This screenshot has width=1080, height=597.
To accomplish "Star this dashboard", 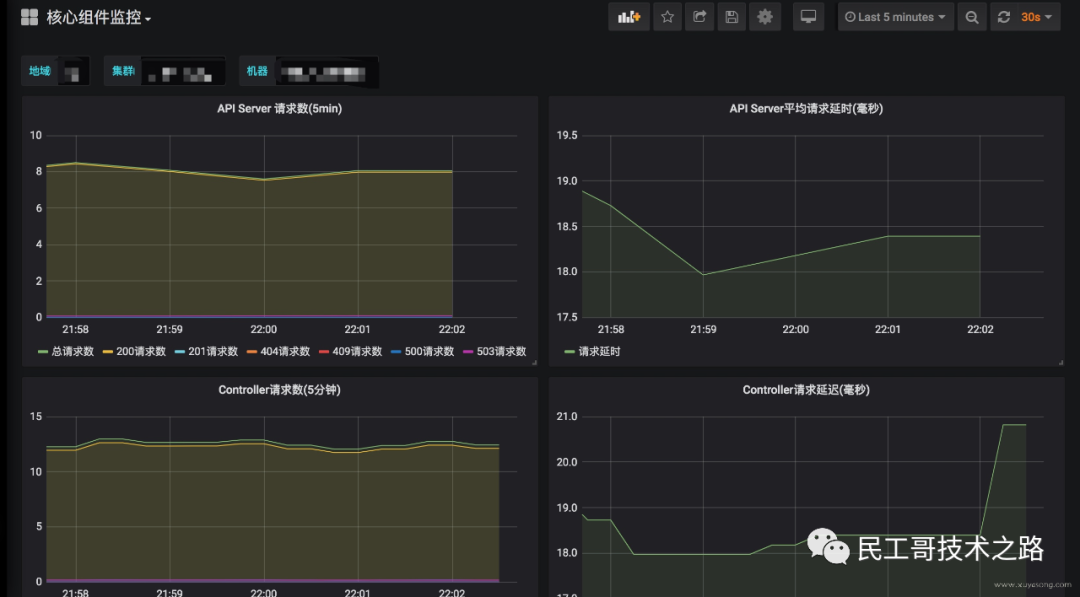I will coord(667,17).
